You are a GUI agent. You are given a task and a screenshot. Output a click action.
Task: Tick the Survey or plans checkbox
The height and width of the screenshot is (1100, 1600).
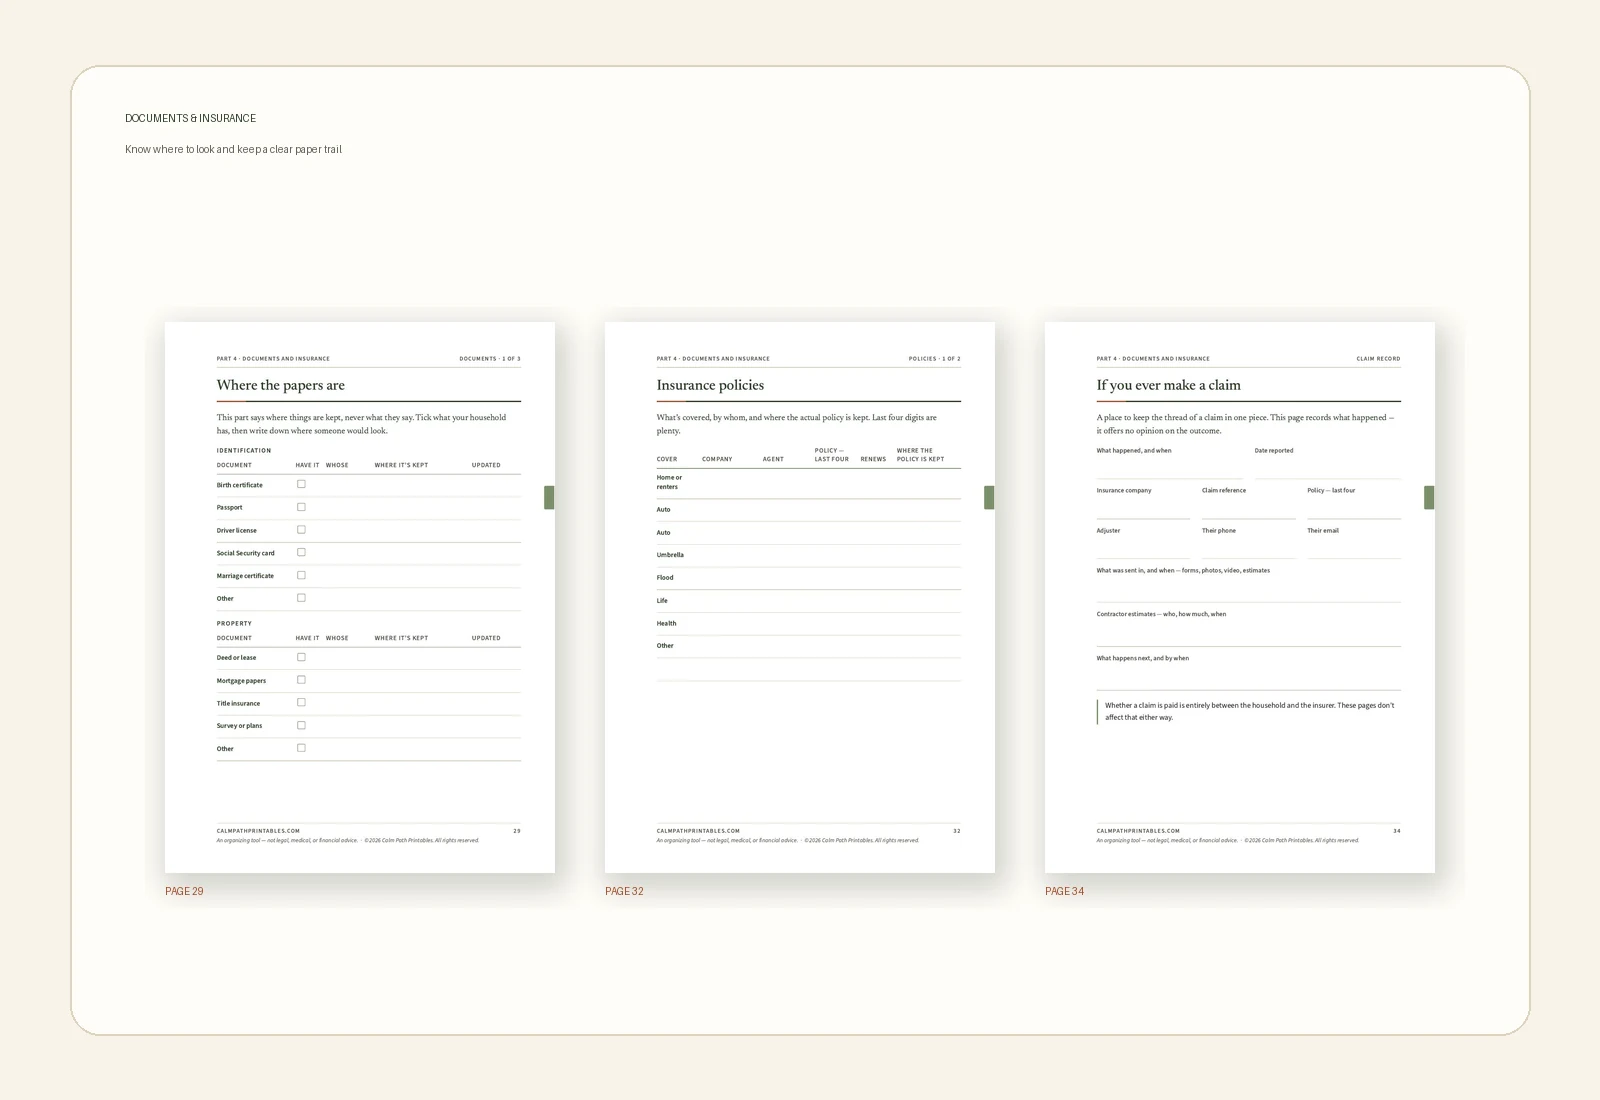[x=301, y=725]
